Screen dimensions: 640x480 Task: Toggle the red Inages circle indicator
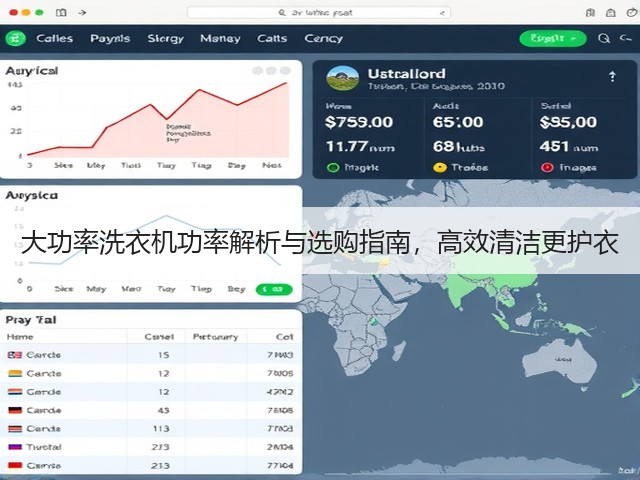(x=547, y=167)
